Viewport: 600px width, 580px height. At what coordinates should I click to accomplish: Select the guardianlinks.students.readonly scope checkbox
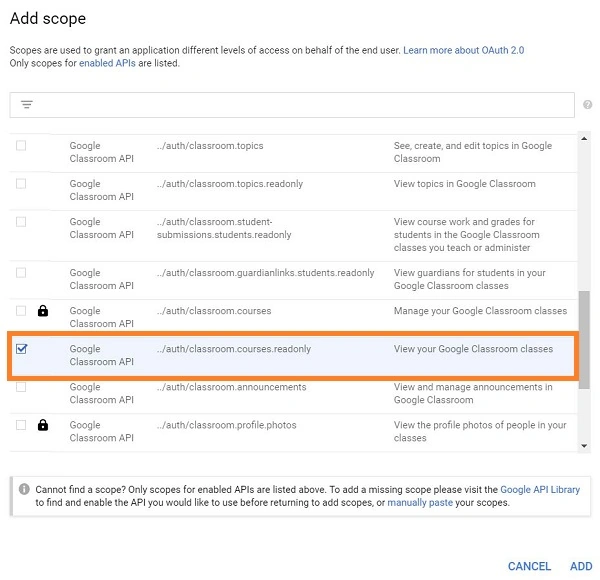[x=21, y=273]
